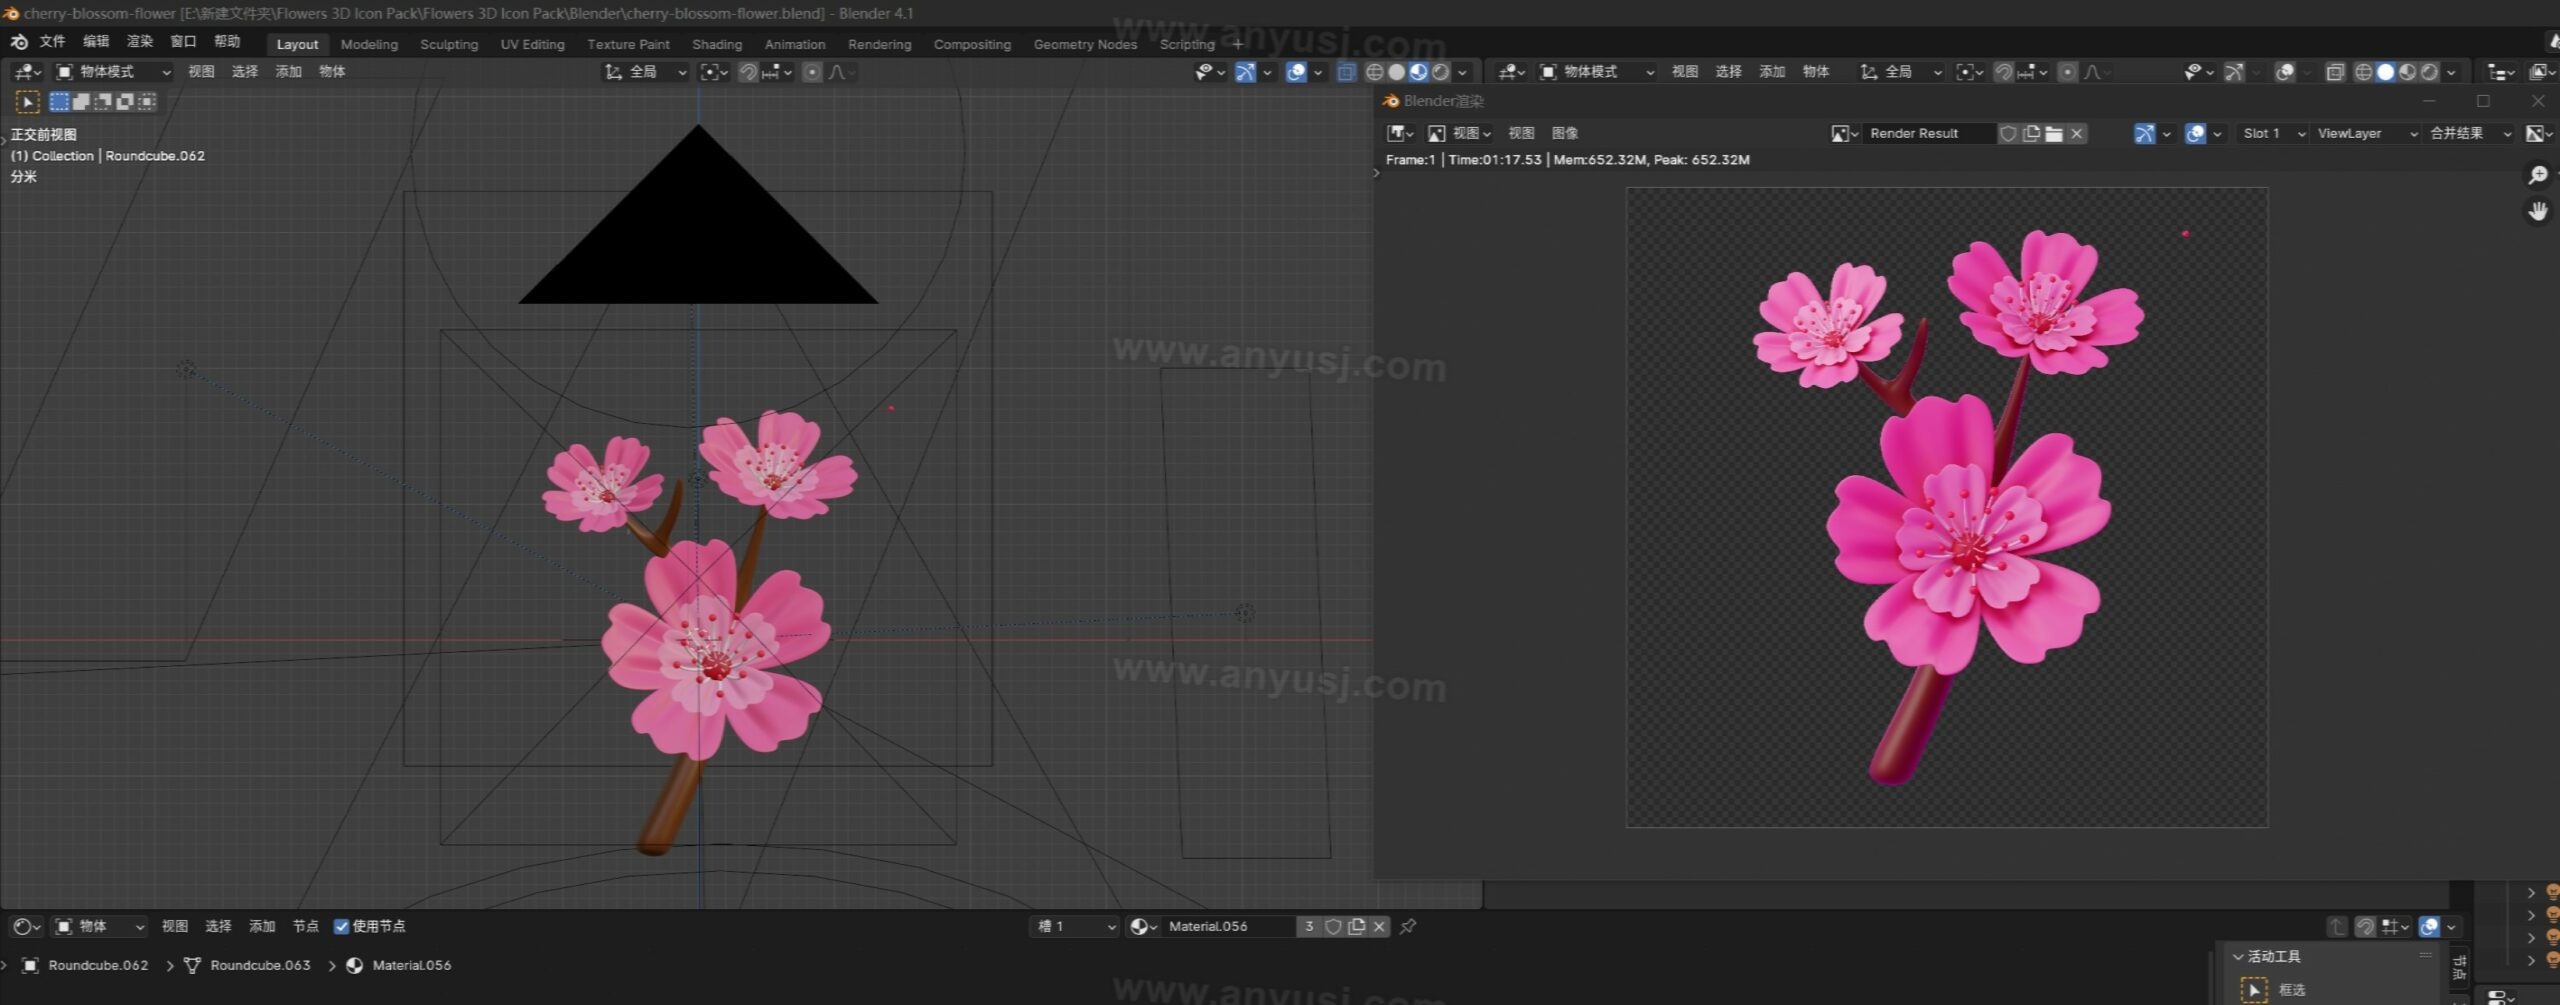Choose 'intersect selection' mode icon

pyautogui.click(x=147, y=102)
